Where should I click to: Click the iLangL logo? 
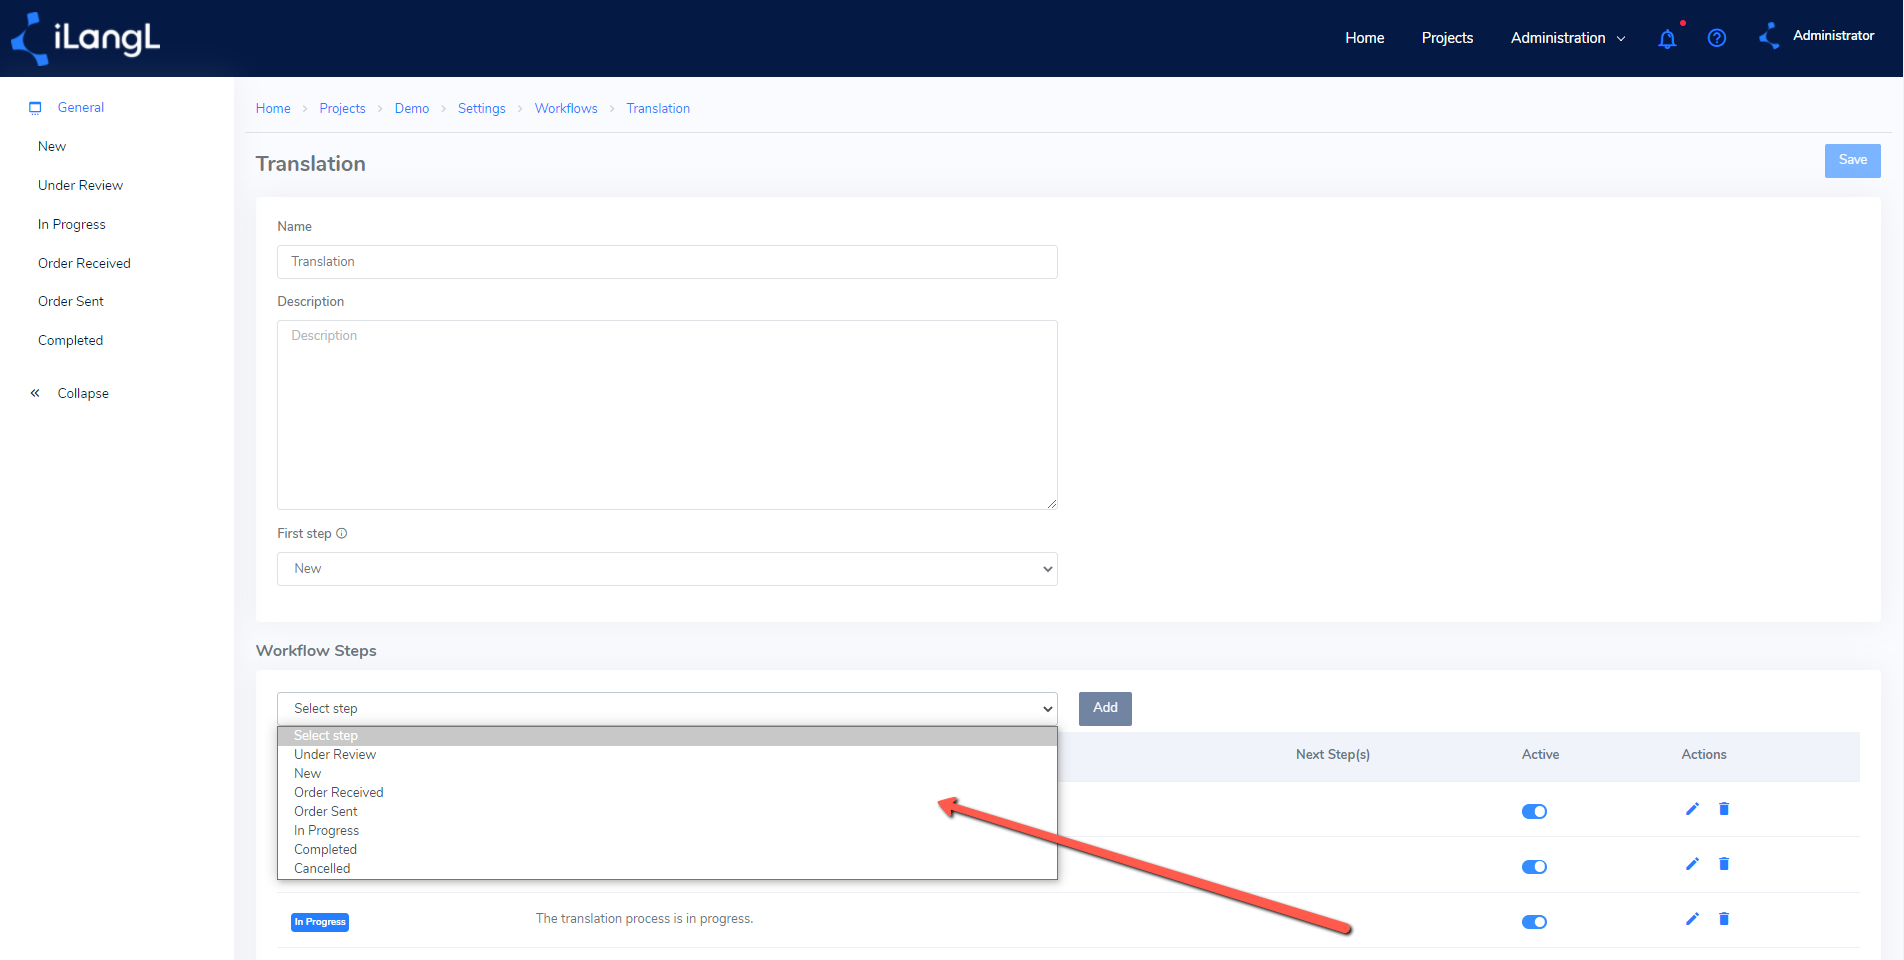[86, 39]
